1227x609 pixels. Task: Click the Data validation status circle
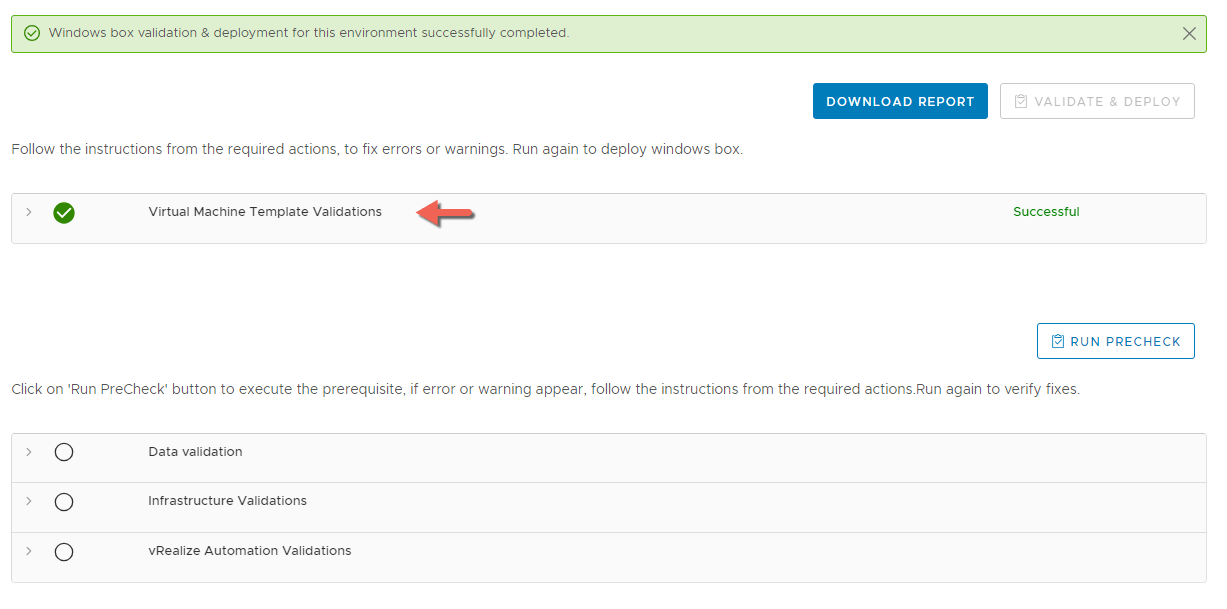pyautogui.click(x=64, y=452)
